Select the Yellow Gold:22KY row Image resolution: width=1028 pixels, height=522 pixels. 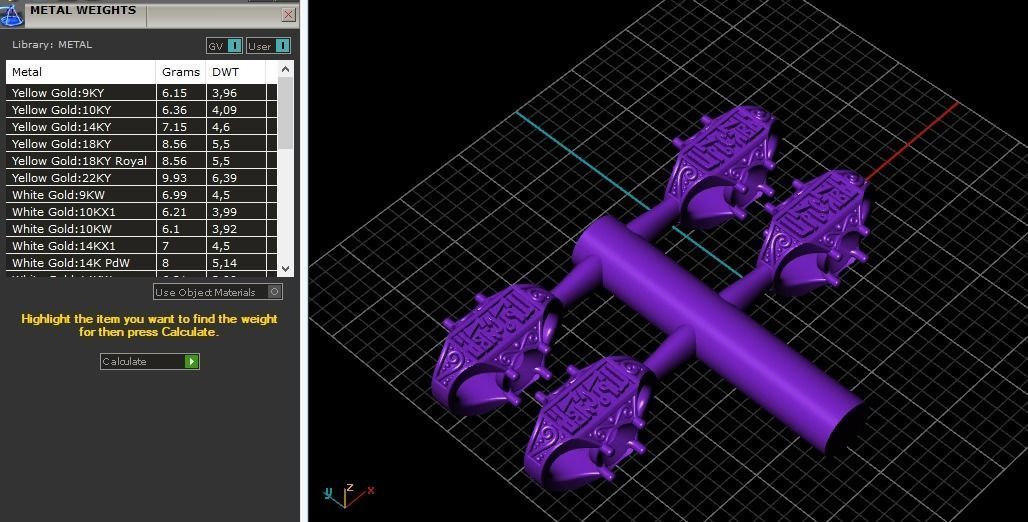point(141,178)
